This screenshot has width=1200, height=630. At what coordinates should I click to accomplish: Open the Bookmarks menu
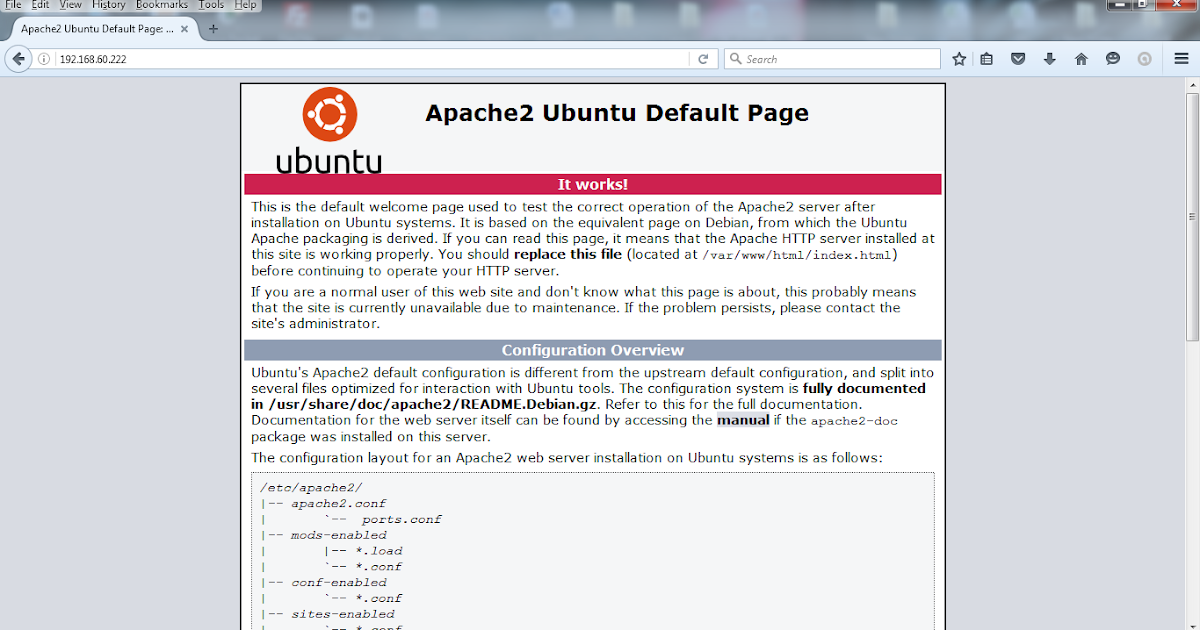[161, 5]
